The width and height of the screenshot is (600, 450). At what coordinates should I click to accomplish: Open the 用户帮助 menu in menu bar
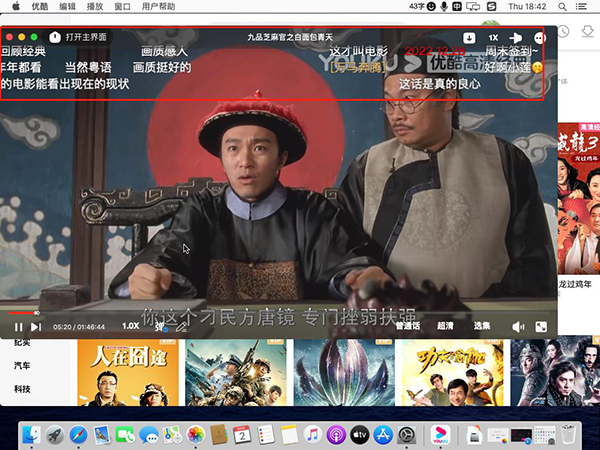tap(159, 6)
